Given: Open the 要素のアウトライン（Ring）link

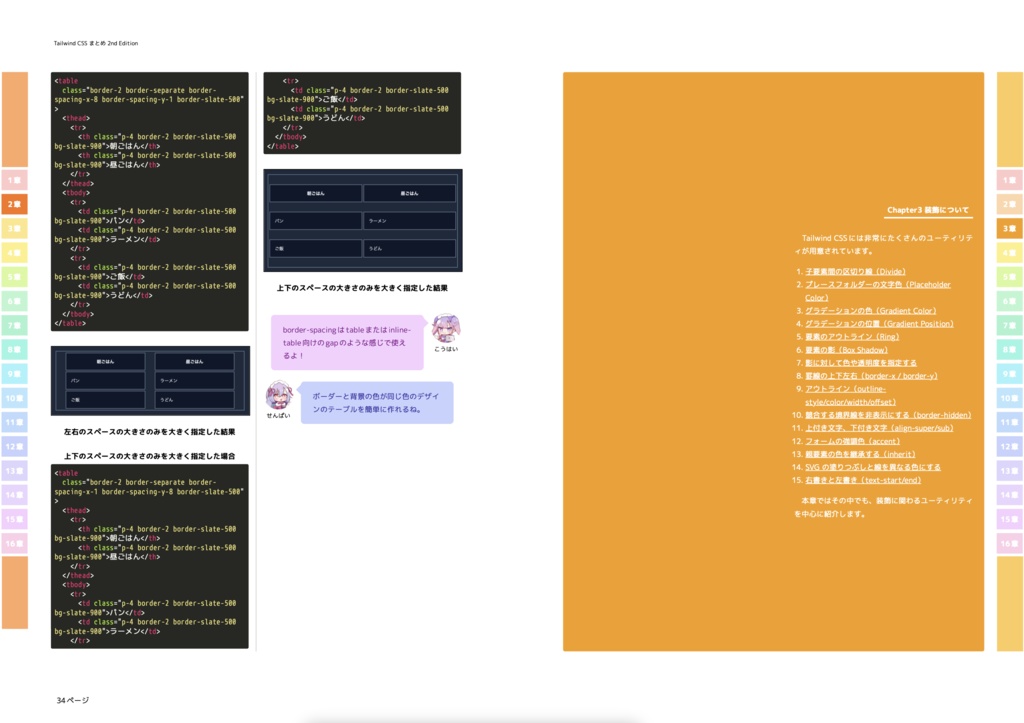Looking at the screenshot, I should (x=852, y=337).
